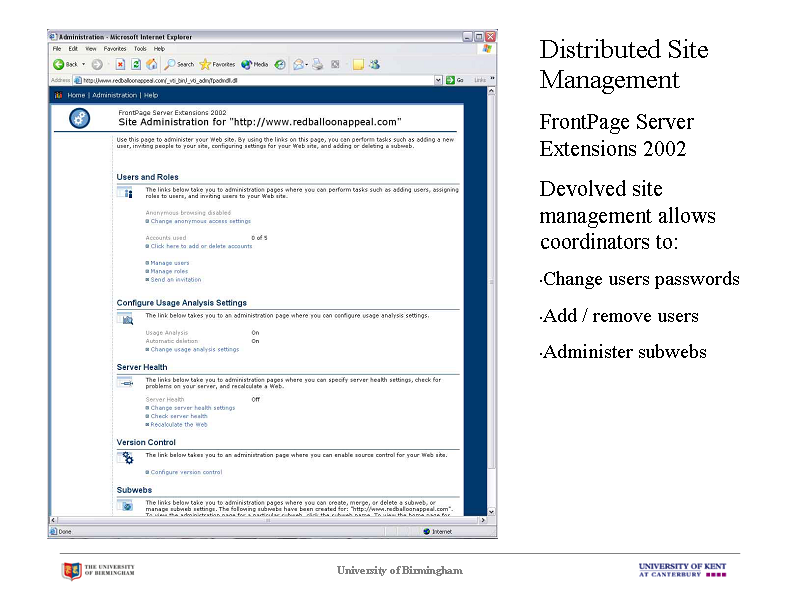Open the Favorites star toolbar button
Viewport: 800px width, 600px height.
tap(217, 64)
